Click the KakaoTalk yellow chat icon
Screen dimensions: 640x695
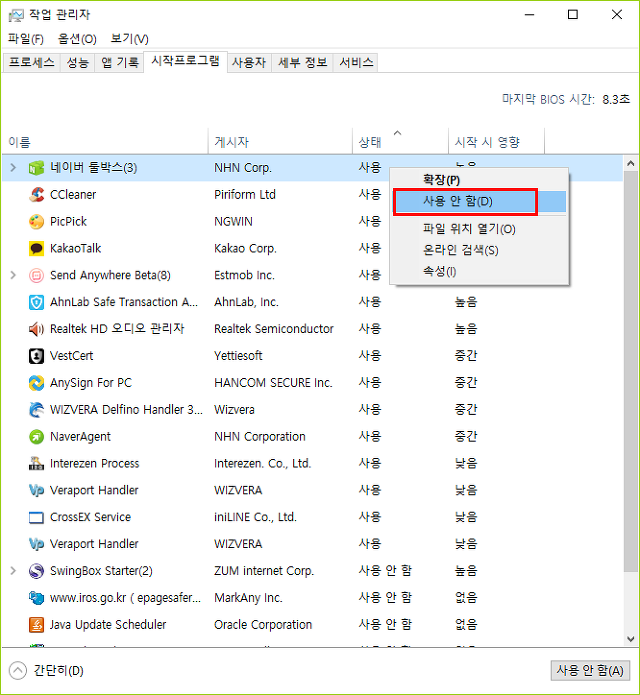click(x=36, y=248)
